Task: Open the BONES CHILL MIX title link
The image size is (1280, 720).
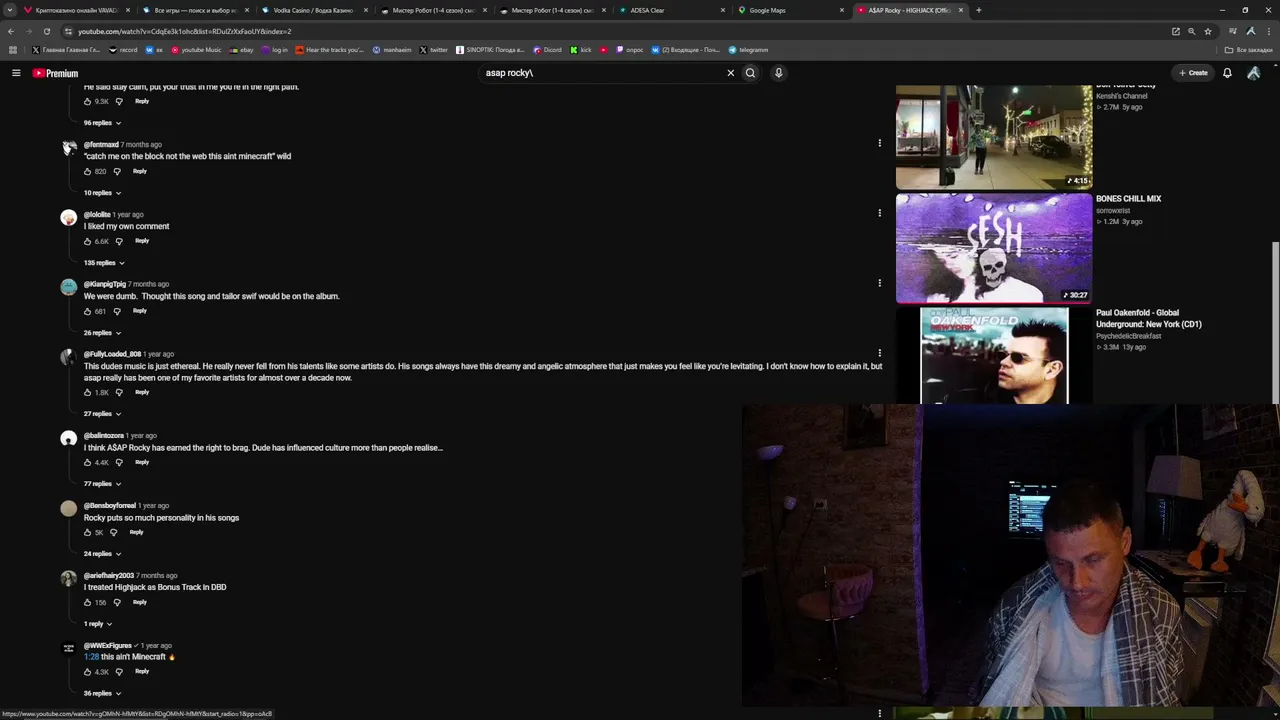Action: 1128,199
